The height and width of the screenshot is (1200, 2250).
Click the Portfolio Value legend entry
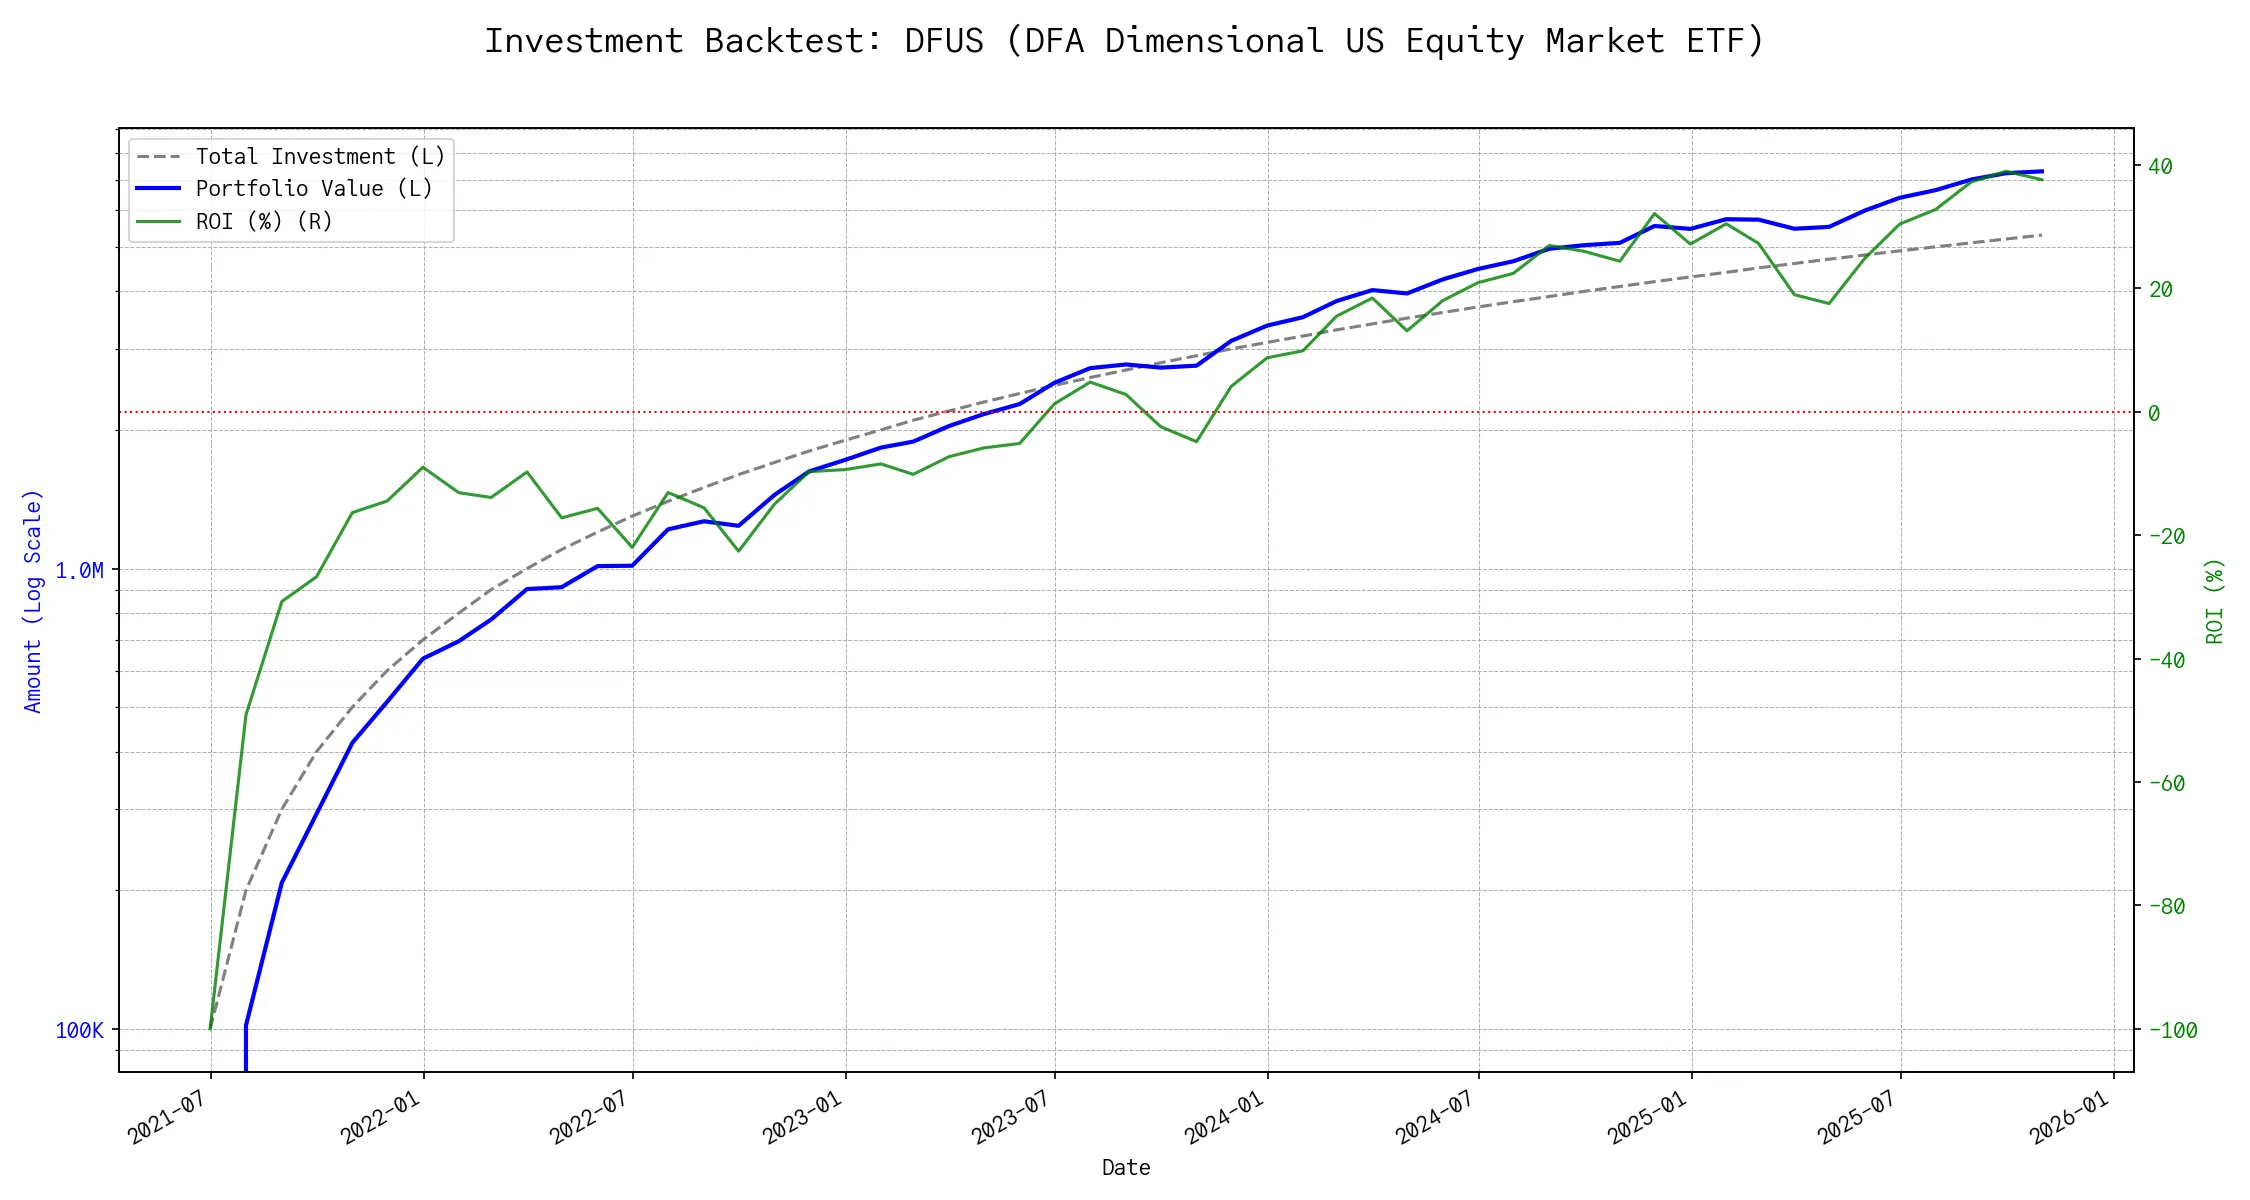point(314,189)
